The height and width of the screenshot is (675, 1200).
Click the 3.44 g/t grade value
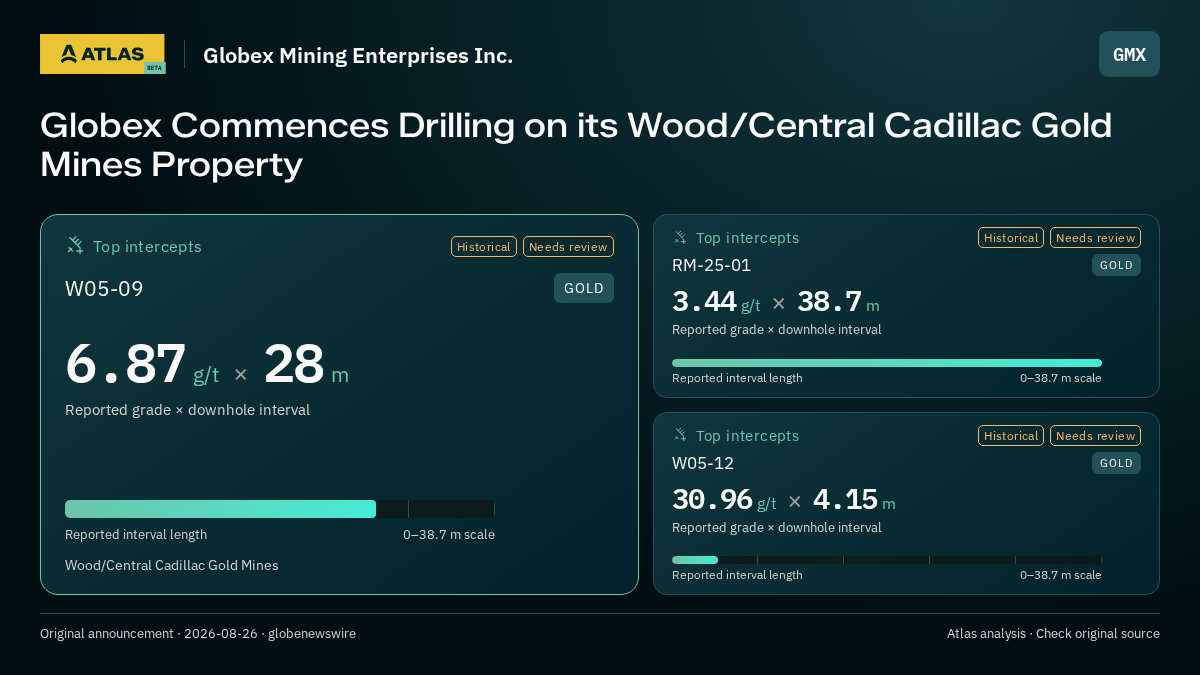click(x=716, y=301)
